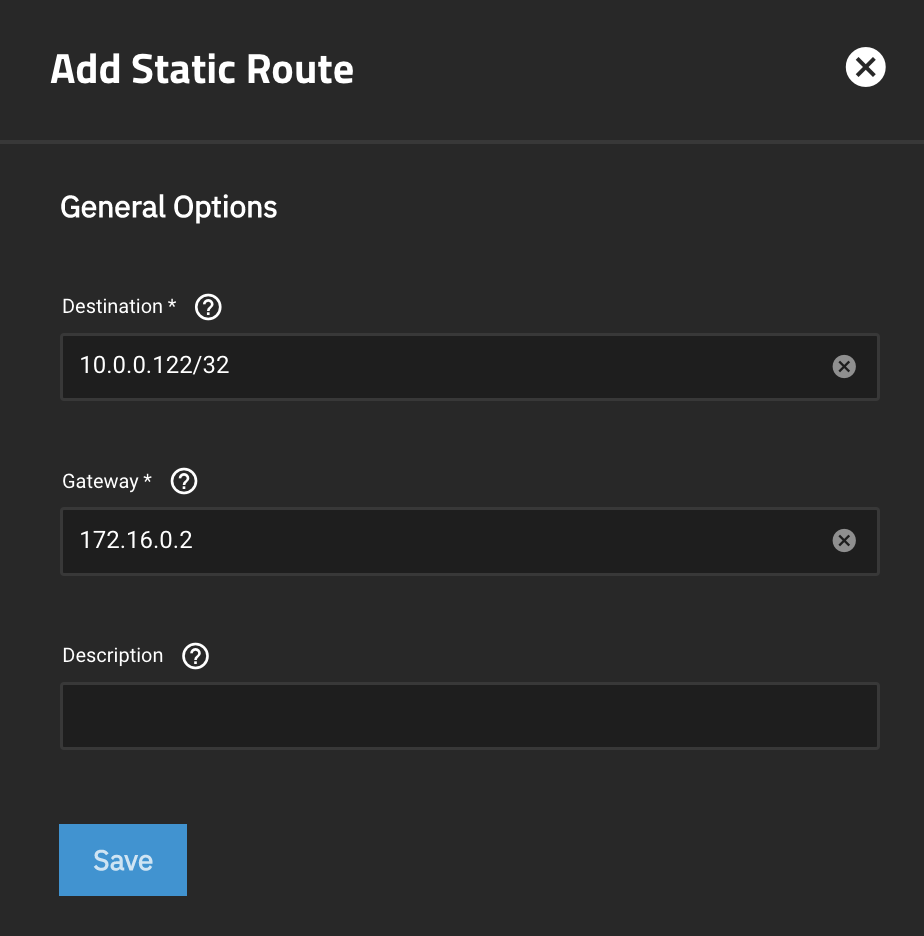Click the required asterisk beside Gateway
Screen dimensions: 924x936
[x=148, y=481]
